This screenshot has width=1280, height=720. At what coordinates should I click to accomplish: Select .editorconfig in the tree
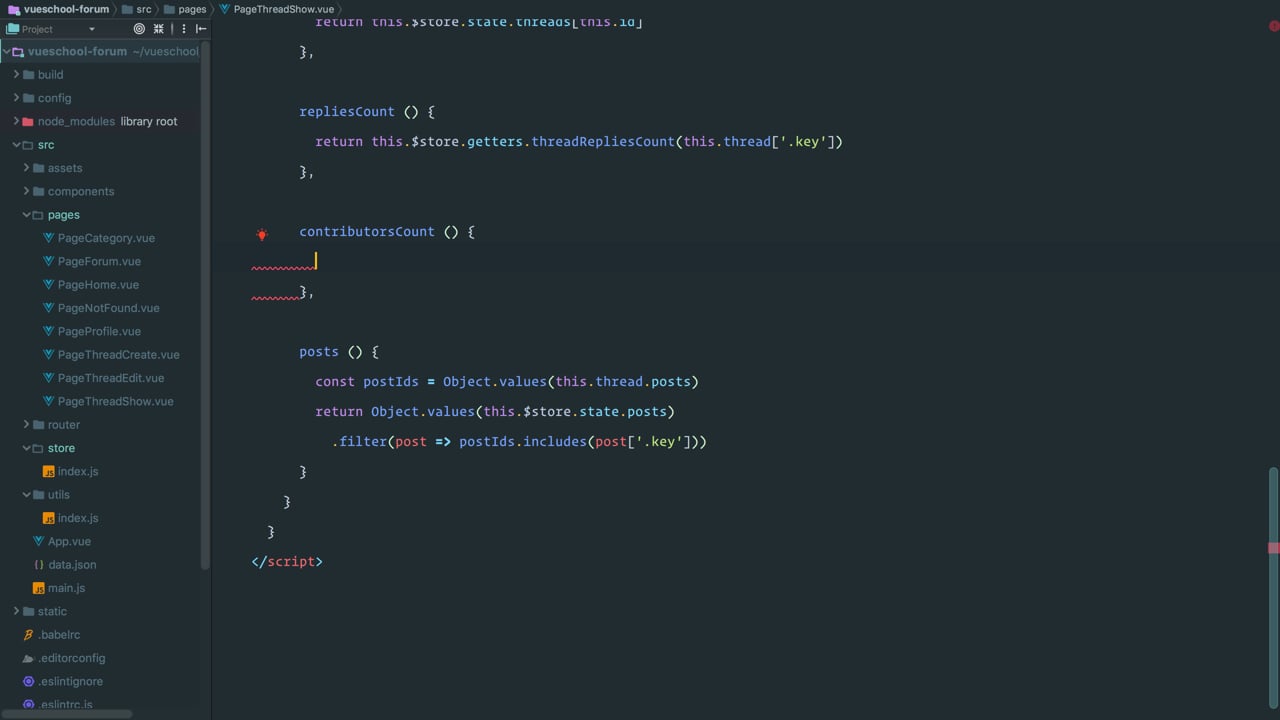pos(71,658)
